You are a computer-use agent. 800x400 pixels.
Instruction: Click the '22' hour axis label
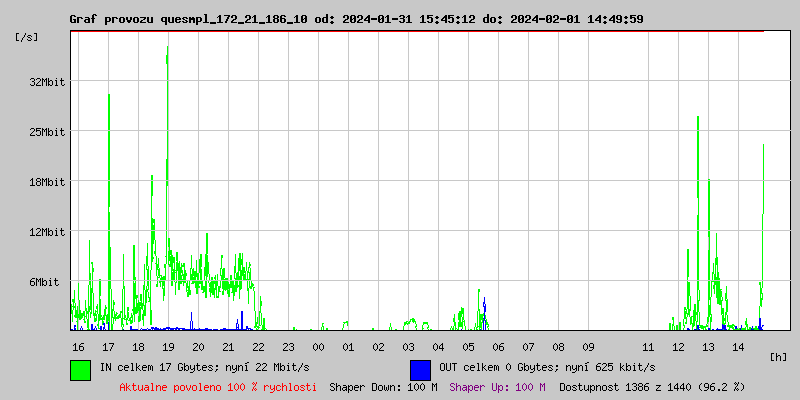pyautogui.click(x=258, y=347)
